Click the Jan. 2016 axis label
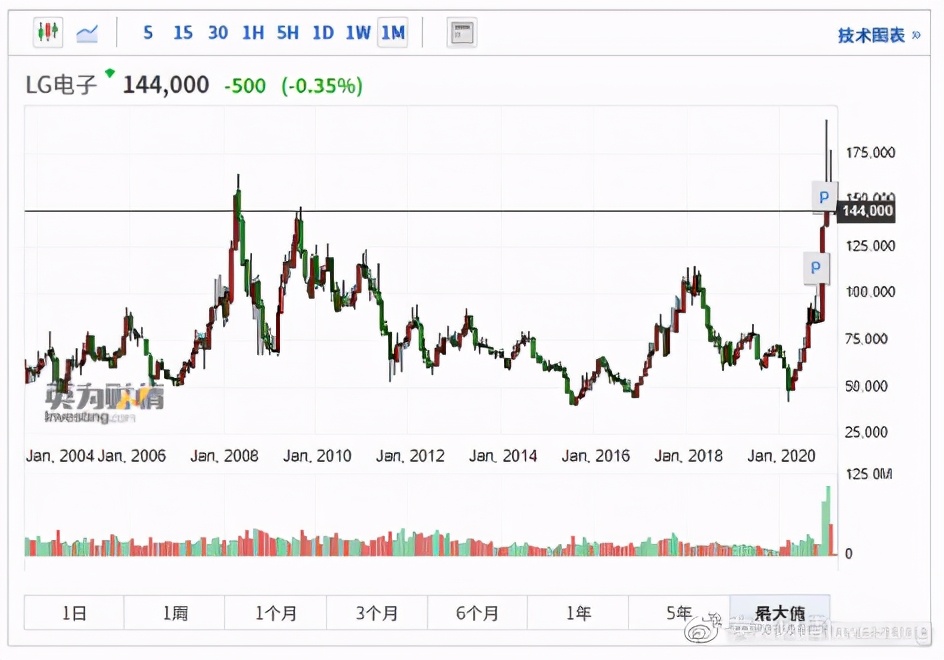This screenshot has width=944, height=660. point(595,455)
